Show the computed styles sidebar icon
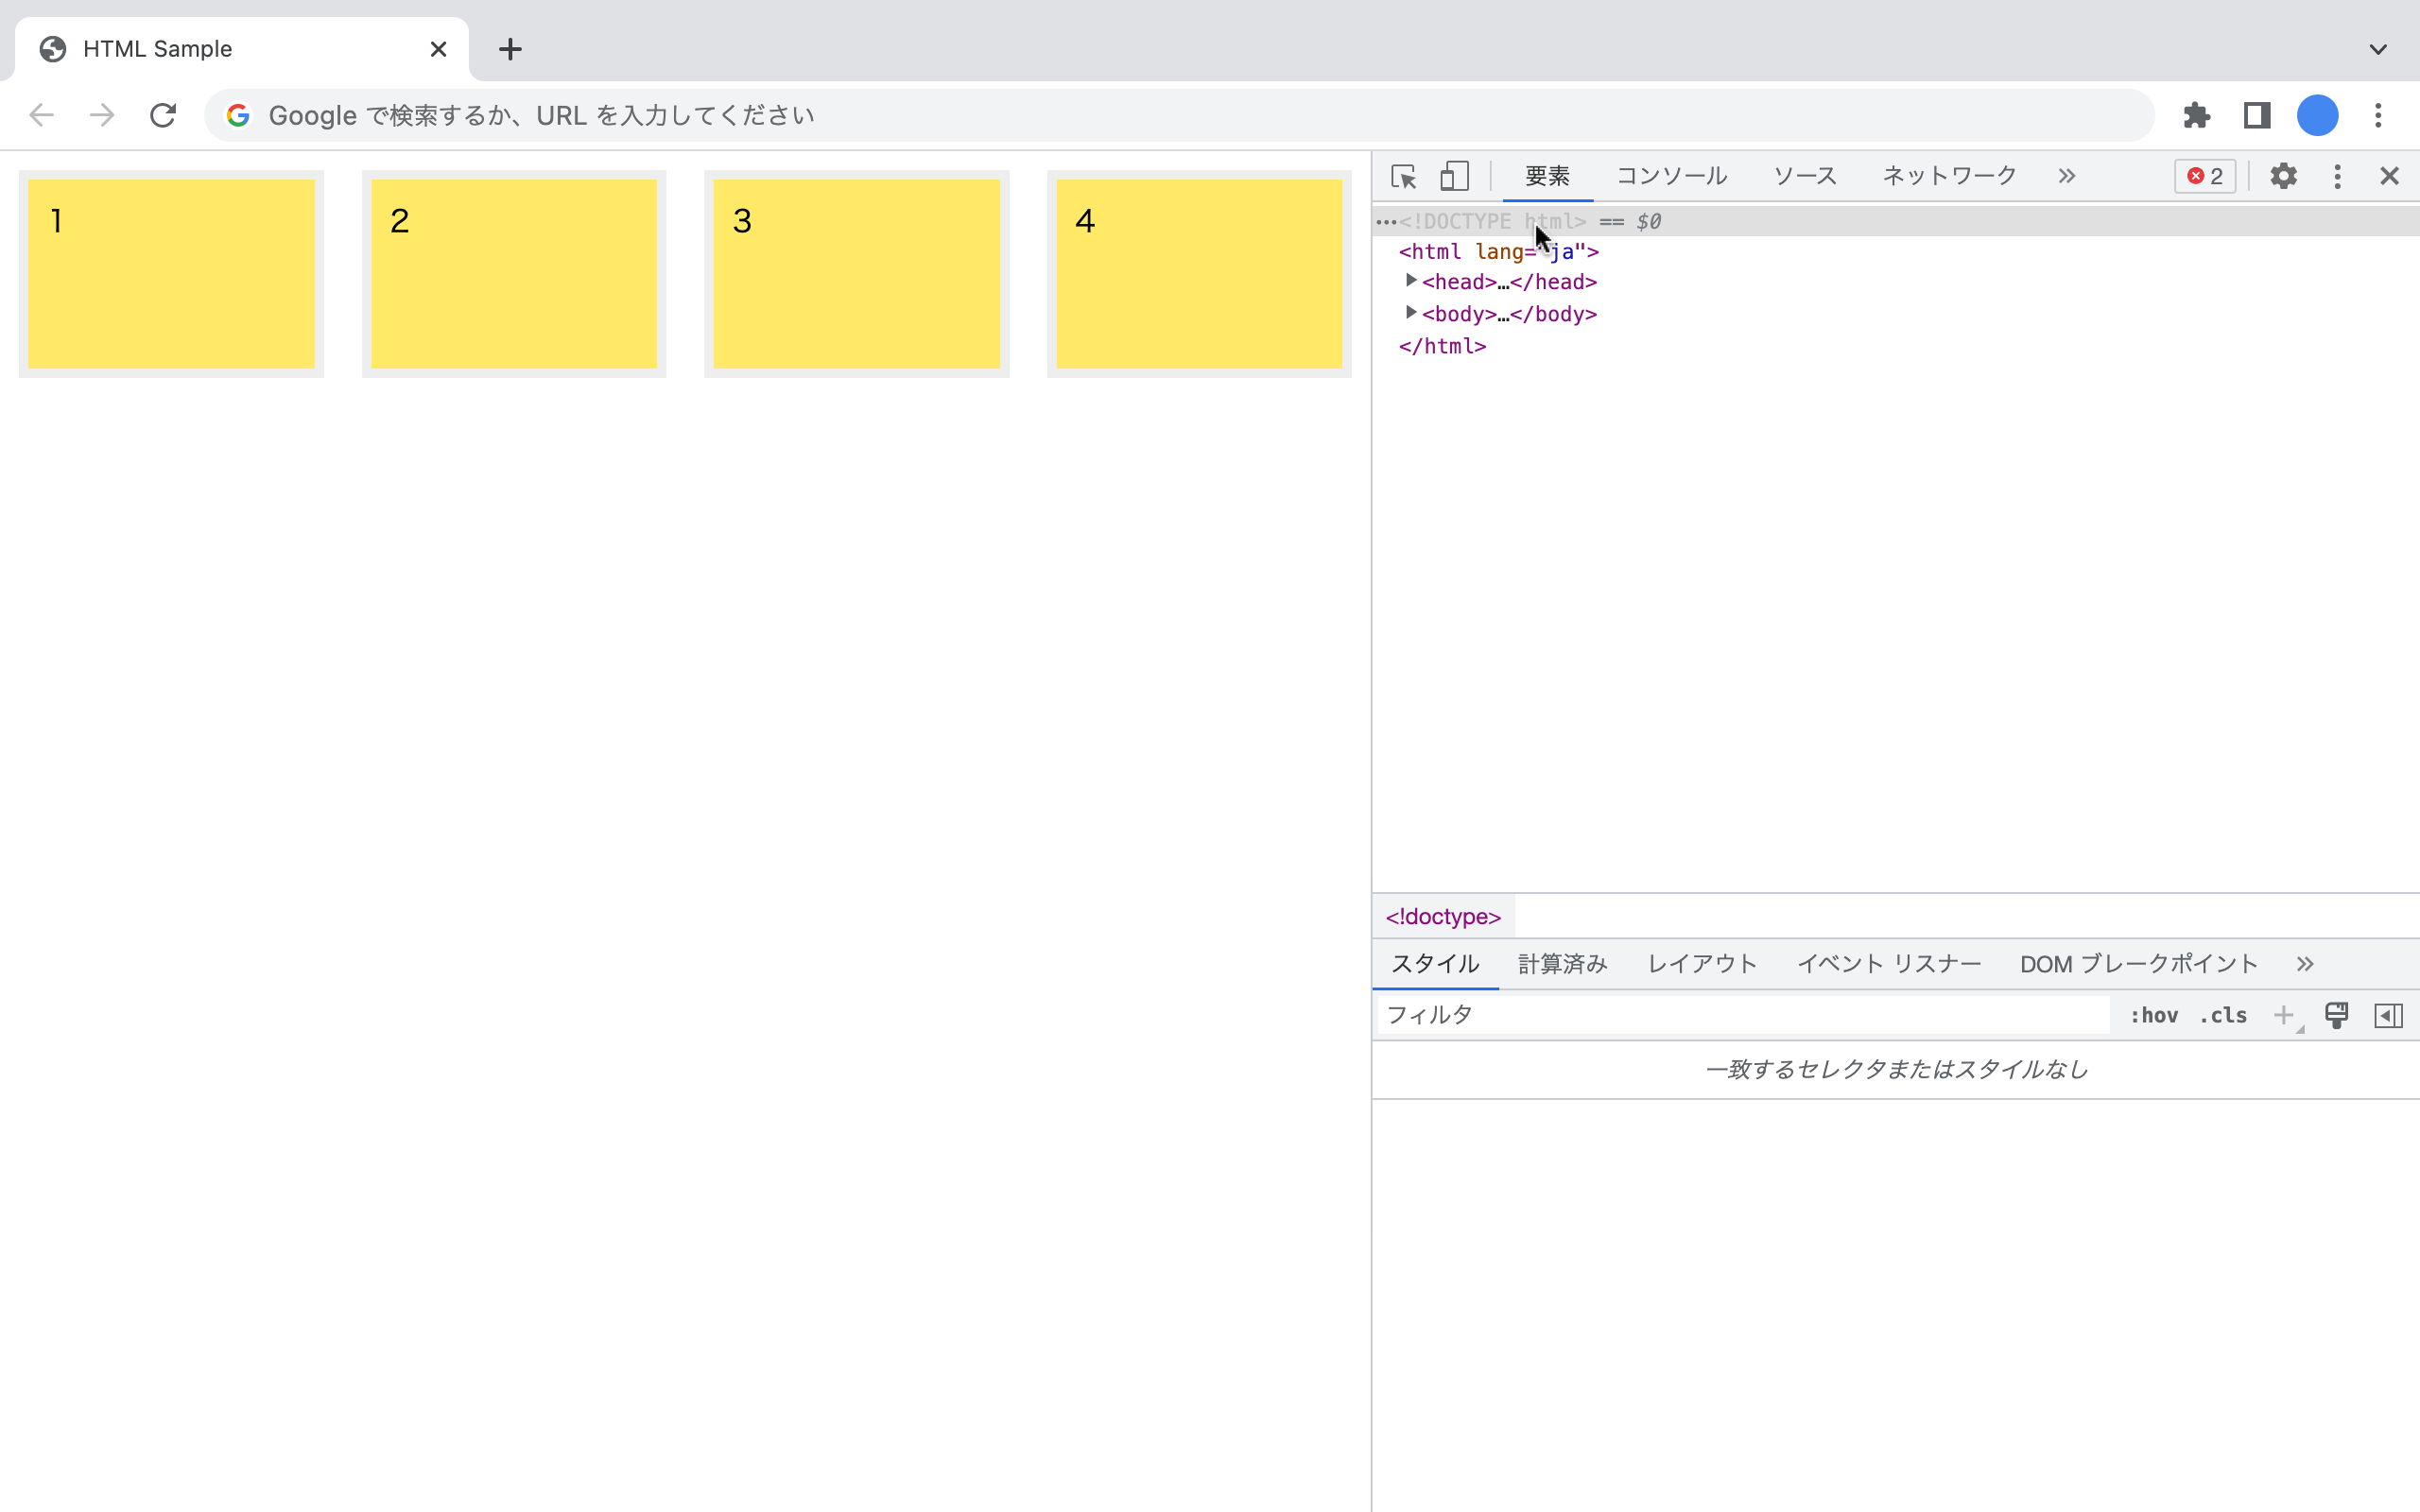The height and width of the screenshot is (1512, 2420). [x=2389, y=1014]
